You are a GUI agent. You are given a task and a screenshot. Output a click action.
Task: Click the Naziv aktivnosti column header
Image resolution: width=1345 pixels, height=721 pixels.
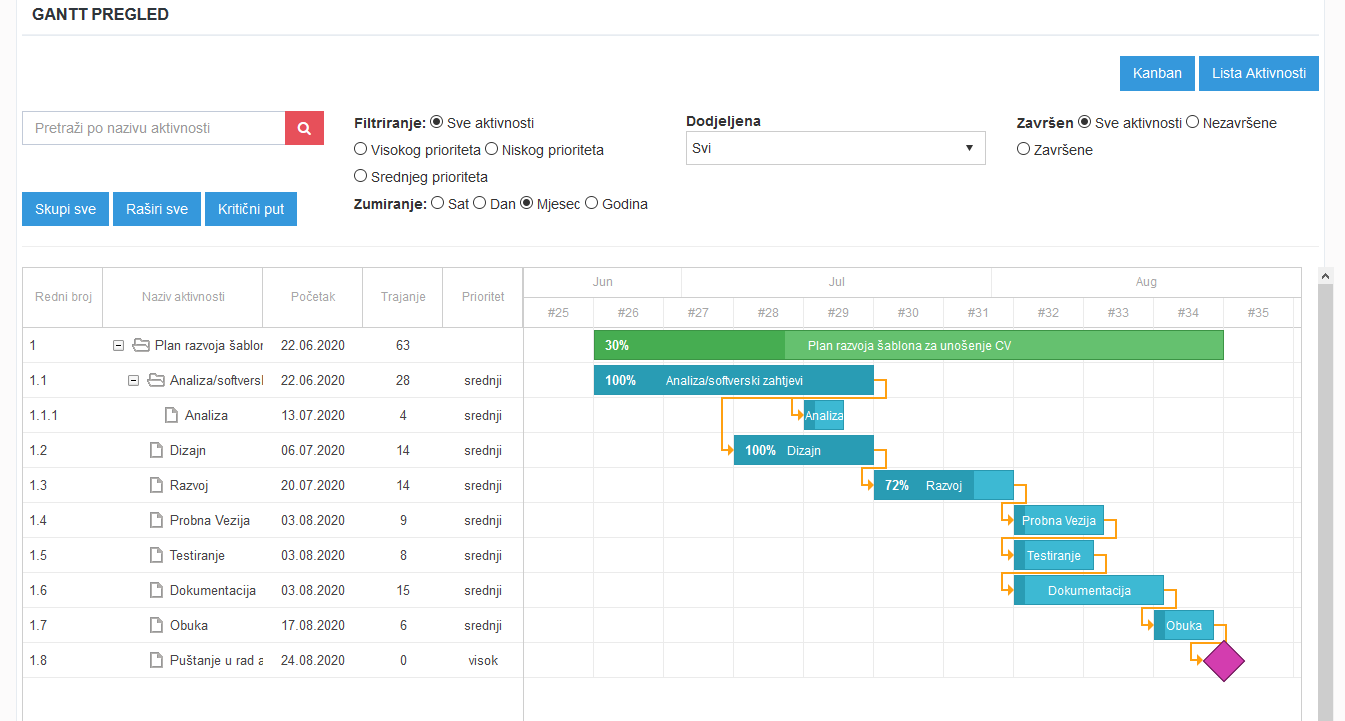tap(183, 297)
